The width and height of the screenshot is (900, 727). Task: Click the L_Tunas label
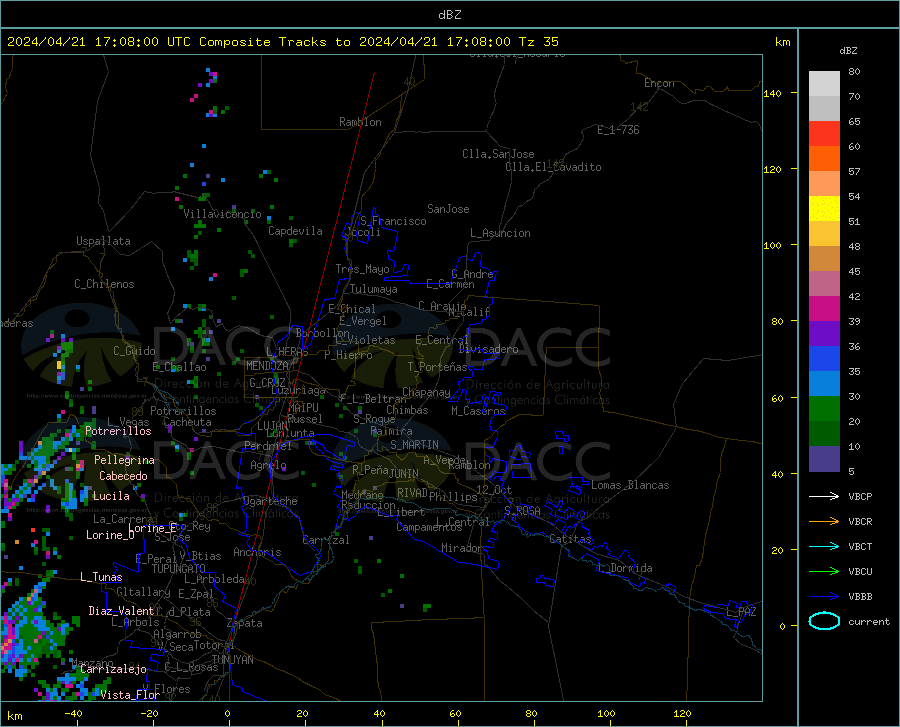[x=101, y=577]
